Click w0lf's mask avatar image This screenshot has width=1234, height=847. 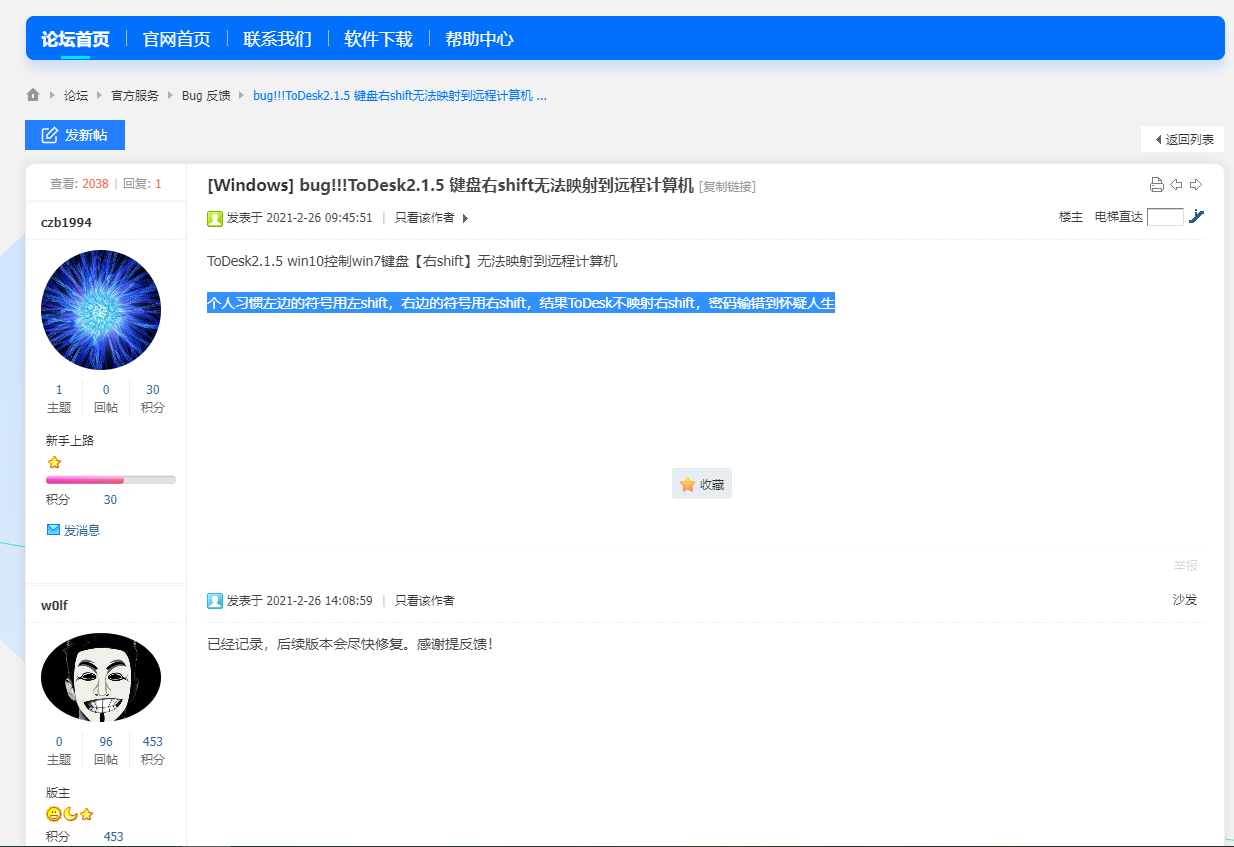pos(101,677)
